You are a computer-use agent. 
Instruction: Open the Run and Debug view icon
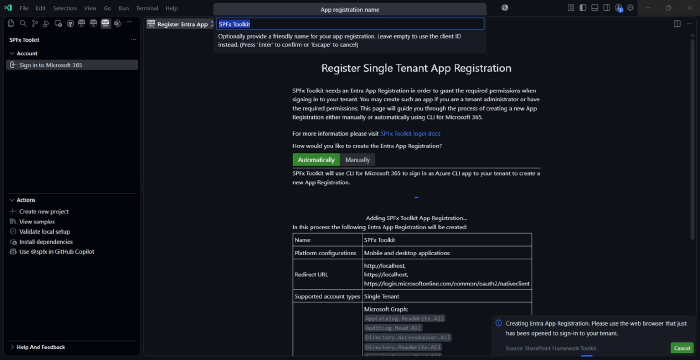pos(46,24)
